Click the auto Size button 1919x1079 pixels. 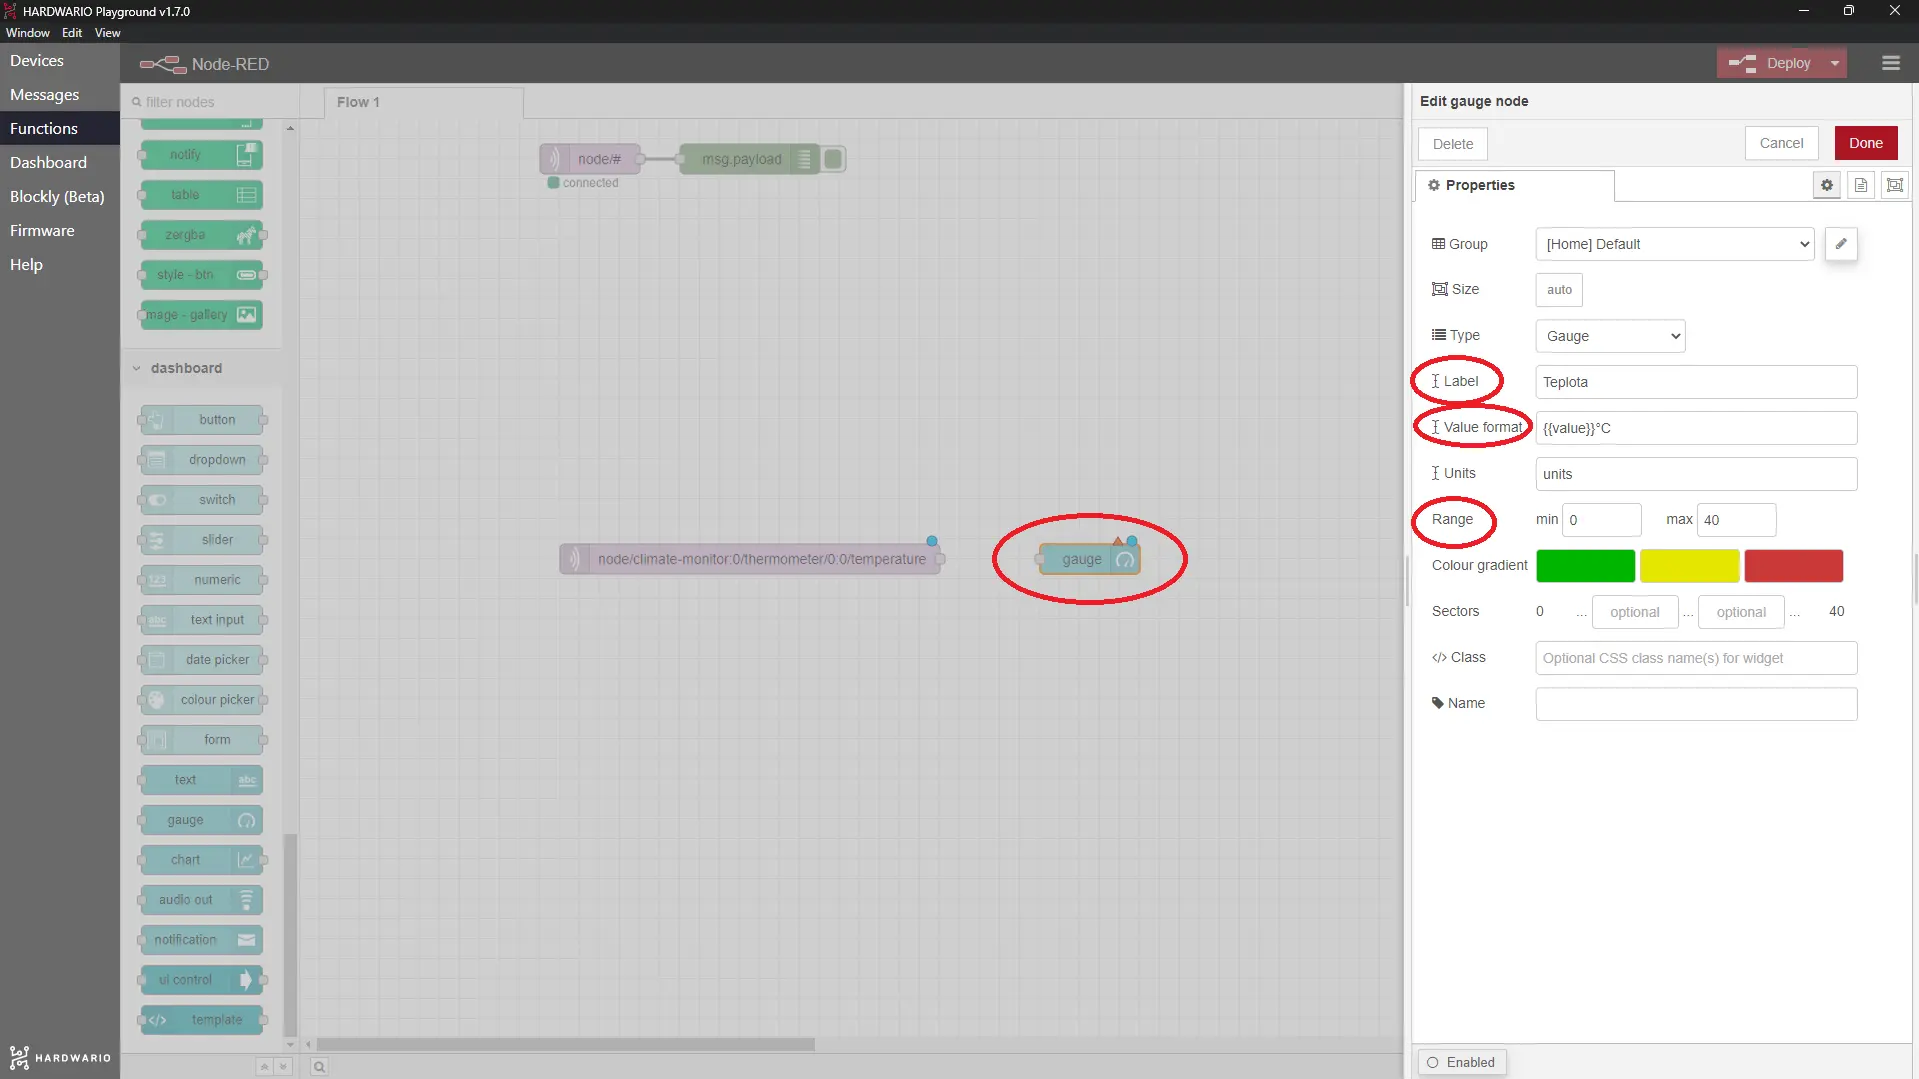(1559, 290)
